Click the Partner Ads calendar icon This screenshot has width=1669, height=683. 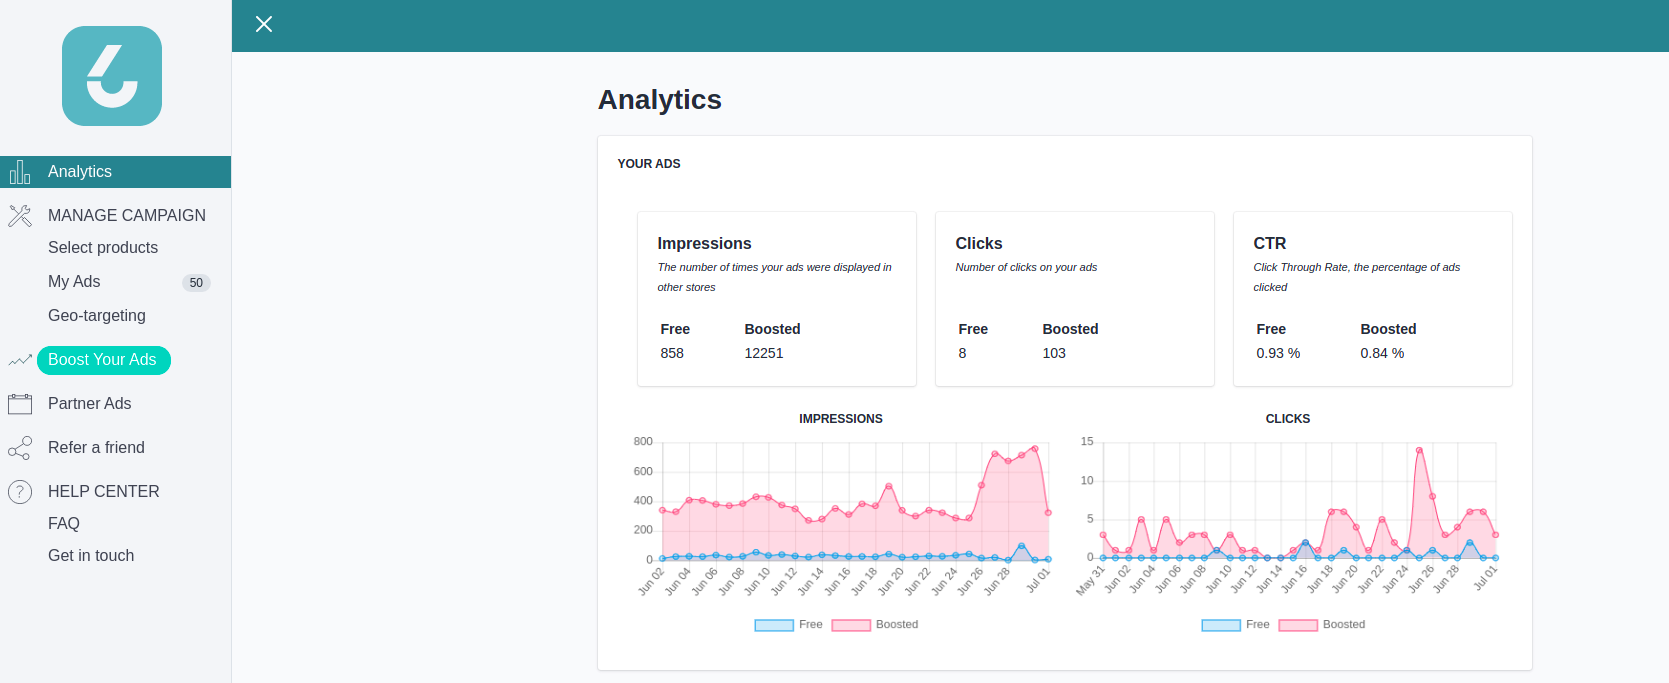(20, 404)
